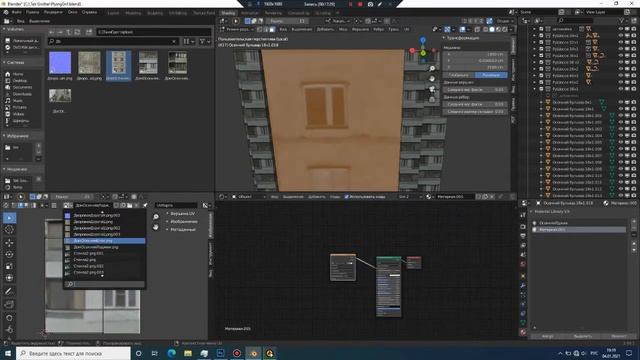Open the Меш menu in 3D viewport

click(343, 29)
